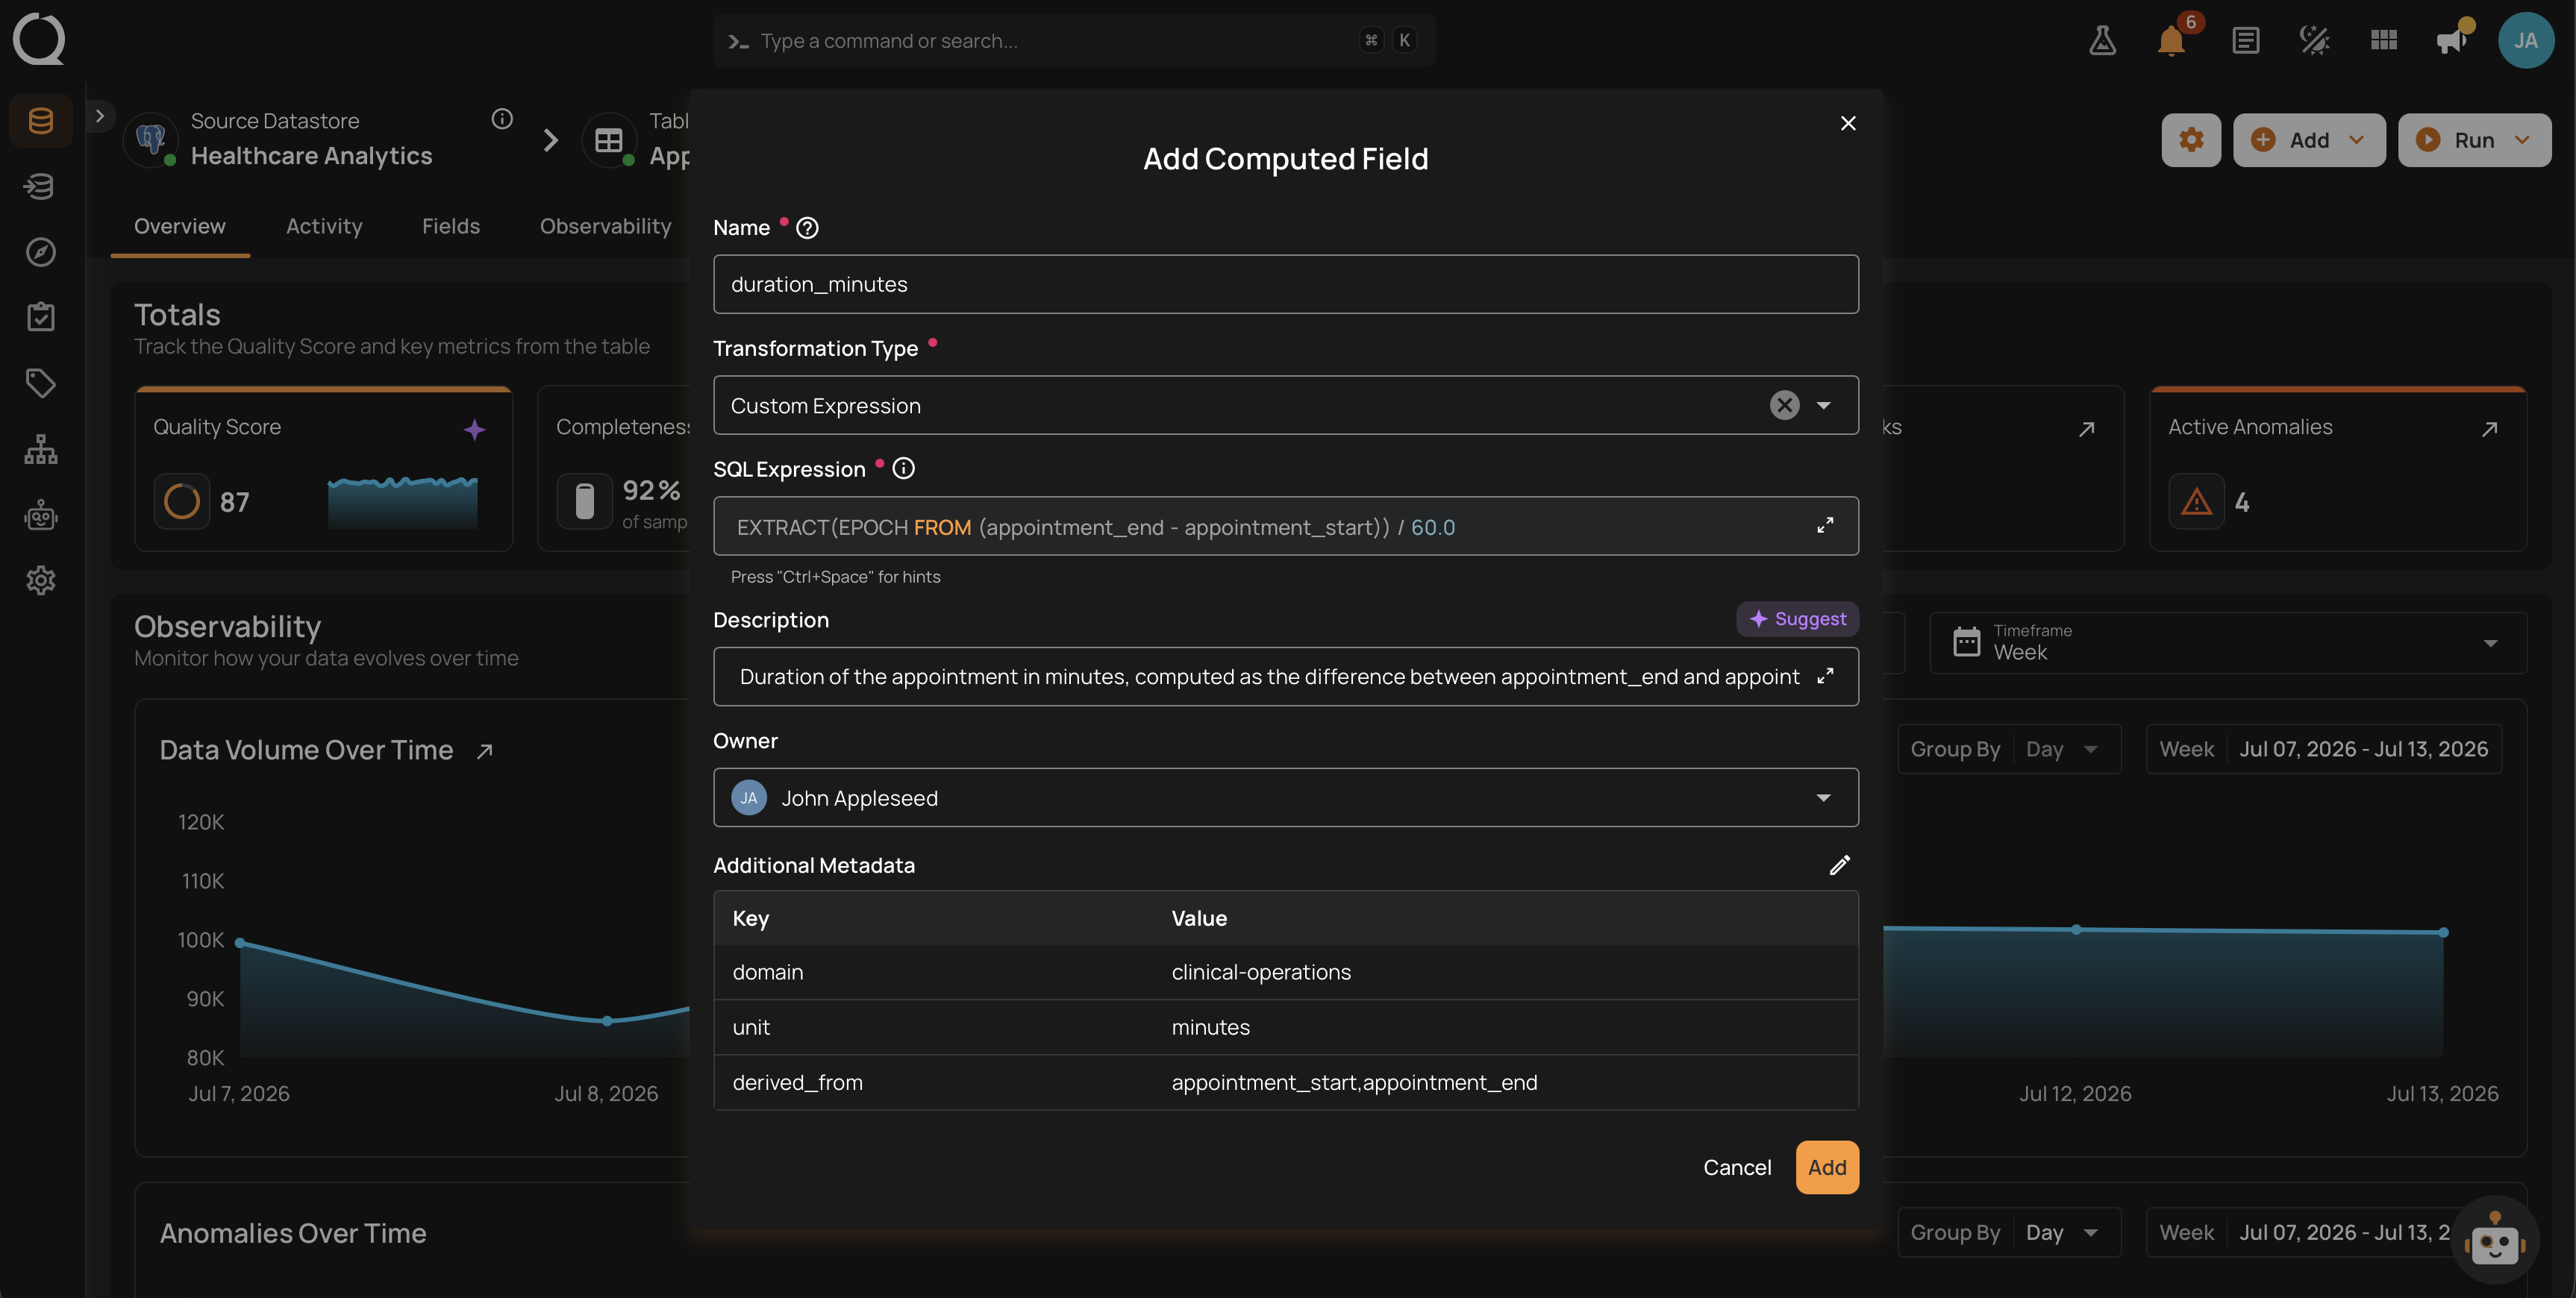Click the derived_from metadata key cell
This screenshot has width=2576, height=1298.
(797, 1082)
